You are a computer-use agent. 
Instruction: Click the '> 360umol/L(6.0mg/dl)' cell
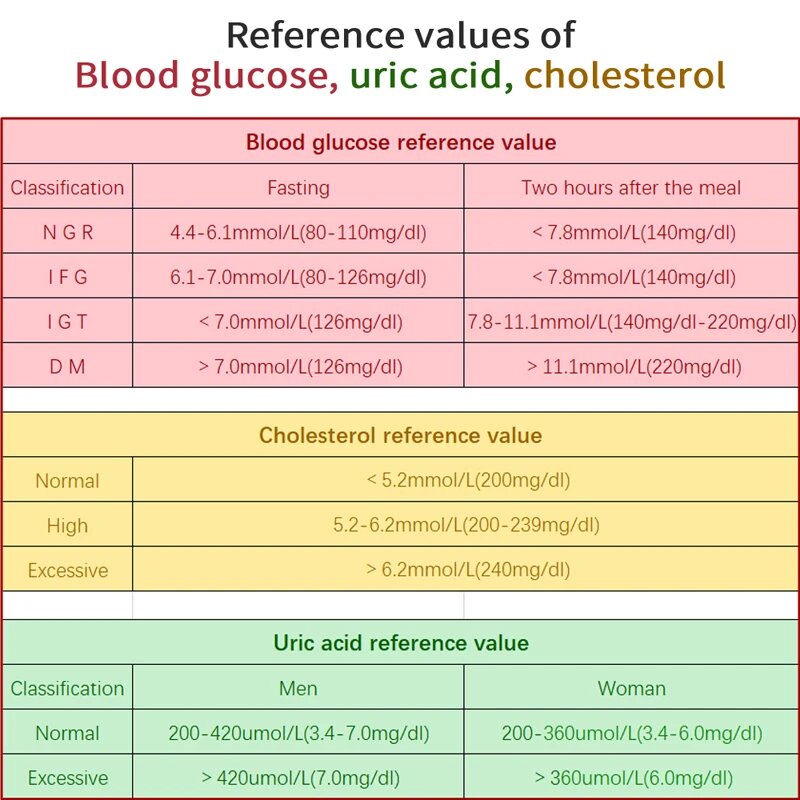click(x=632, y=778)
